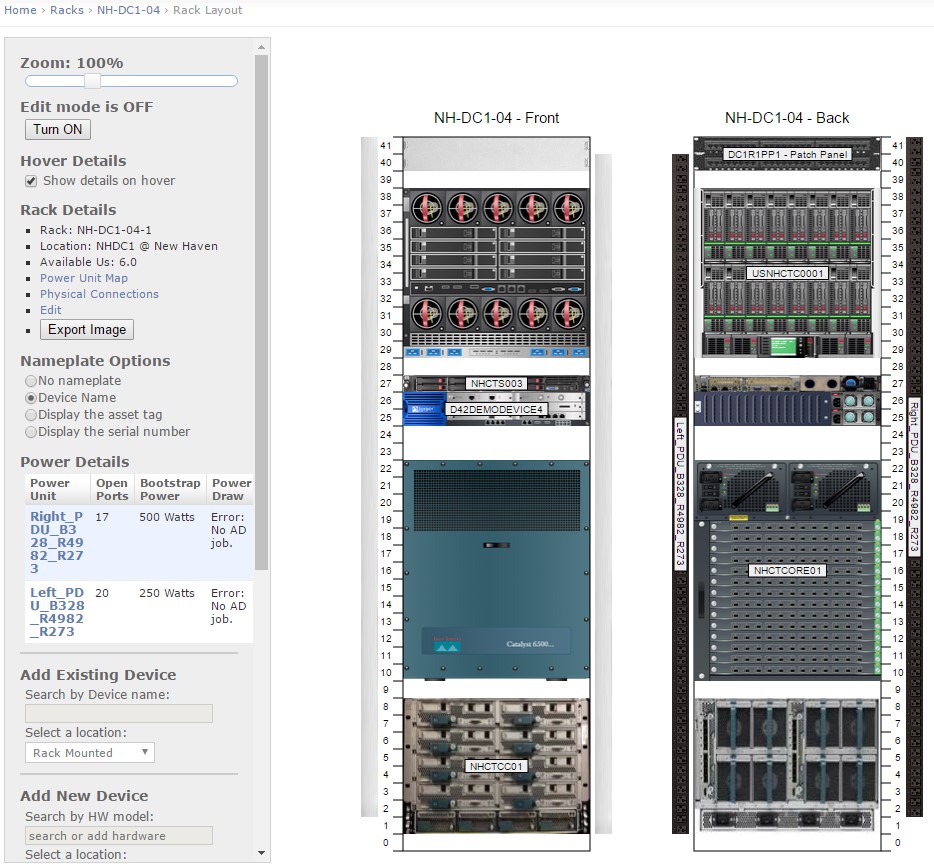Open the Rack Mounted location dropdown

pyautogui.click(x=90, y=753)
